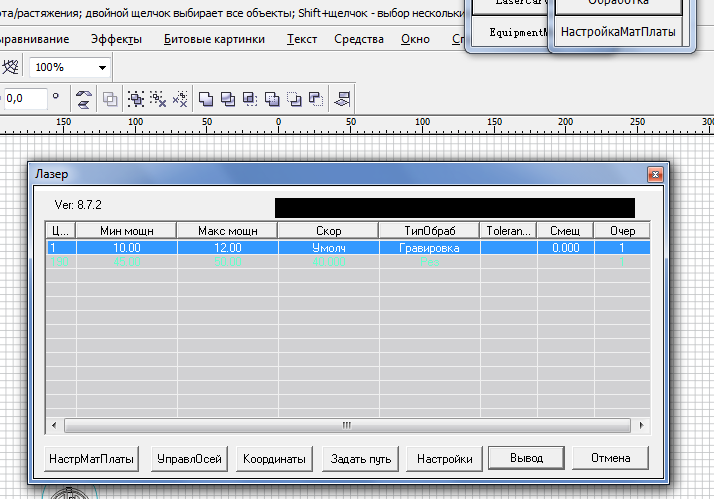Click the Макс мощн column header
Image resolution: width=714 pixels, height=499 pixels.
[227, 230]
